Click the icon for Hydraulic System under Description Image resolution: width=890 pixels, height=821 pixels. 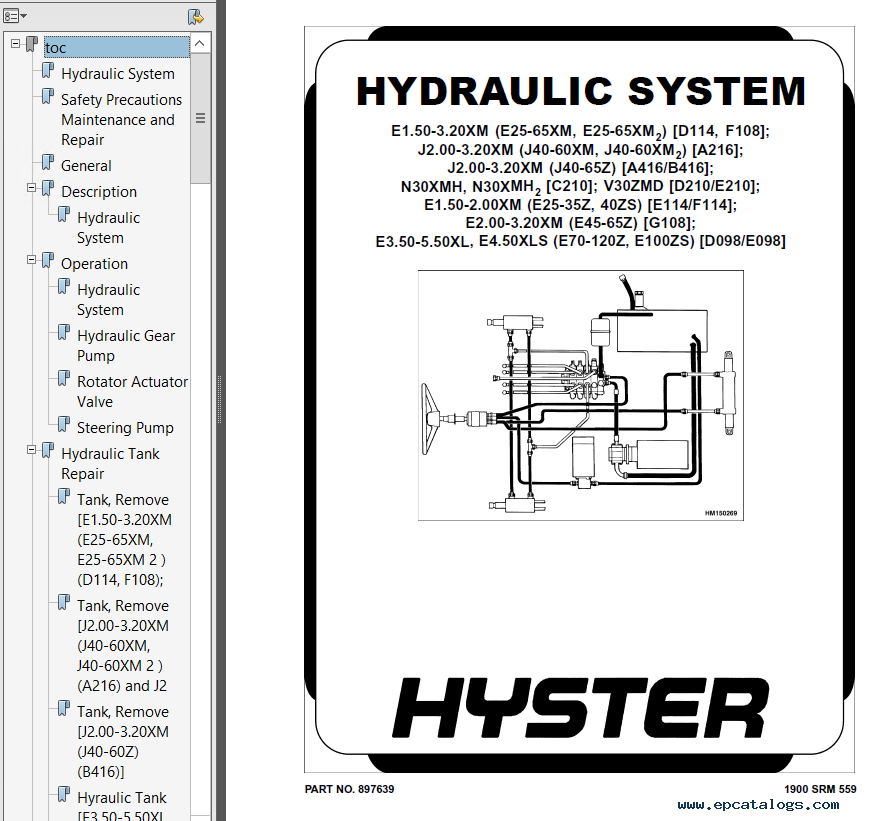point(64,214)
